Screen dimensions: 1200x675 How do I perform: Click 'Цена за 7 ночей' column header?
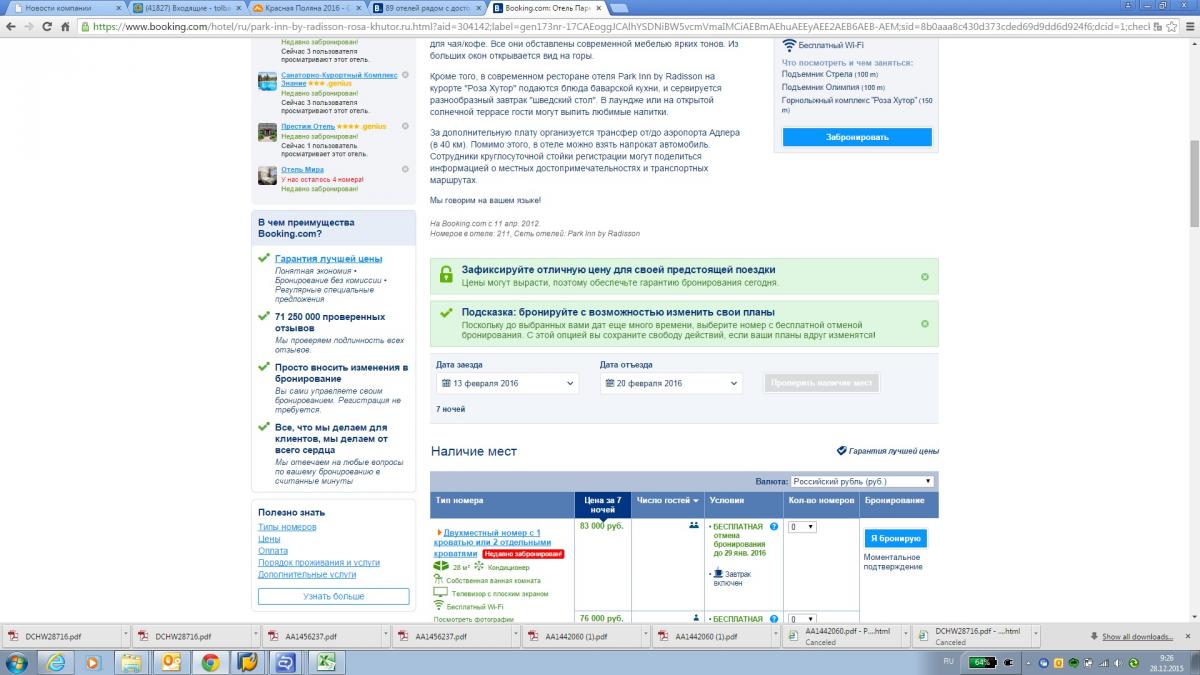603,504
